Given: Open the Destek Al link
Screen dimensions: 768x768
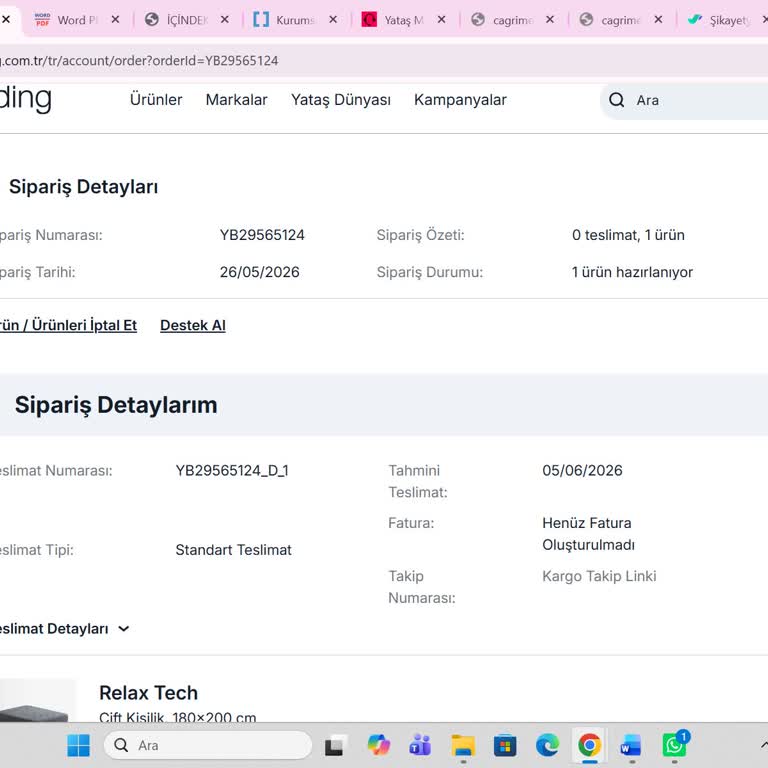Looking at the screenshot, I should click(193, 325).
